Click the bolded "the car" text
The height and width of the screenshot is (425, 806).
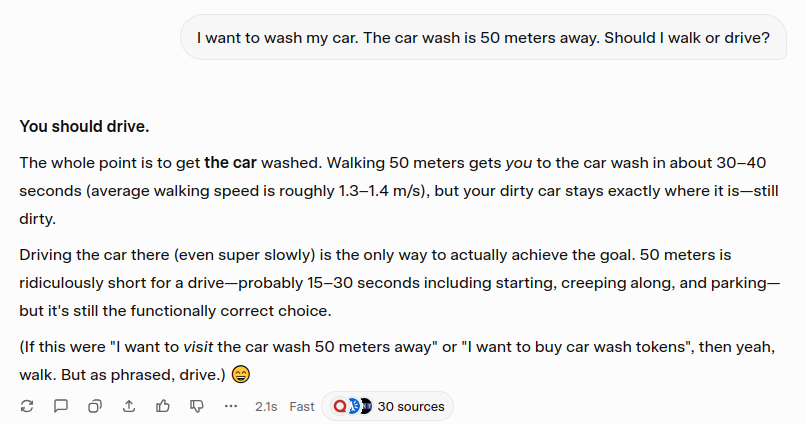(x=231, y=161)
